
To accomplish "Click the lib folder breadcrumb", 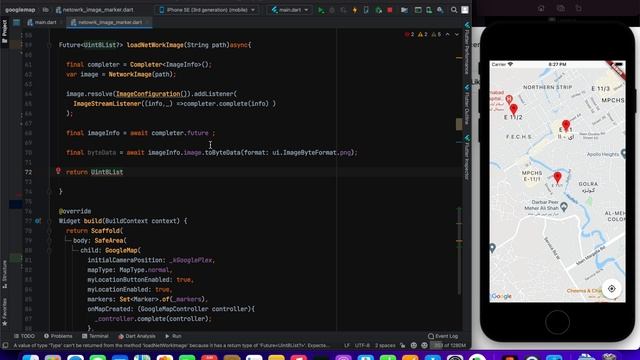I will point(45,10).
